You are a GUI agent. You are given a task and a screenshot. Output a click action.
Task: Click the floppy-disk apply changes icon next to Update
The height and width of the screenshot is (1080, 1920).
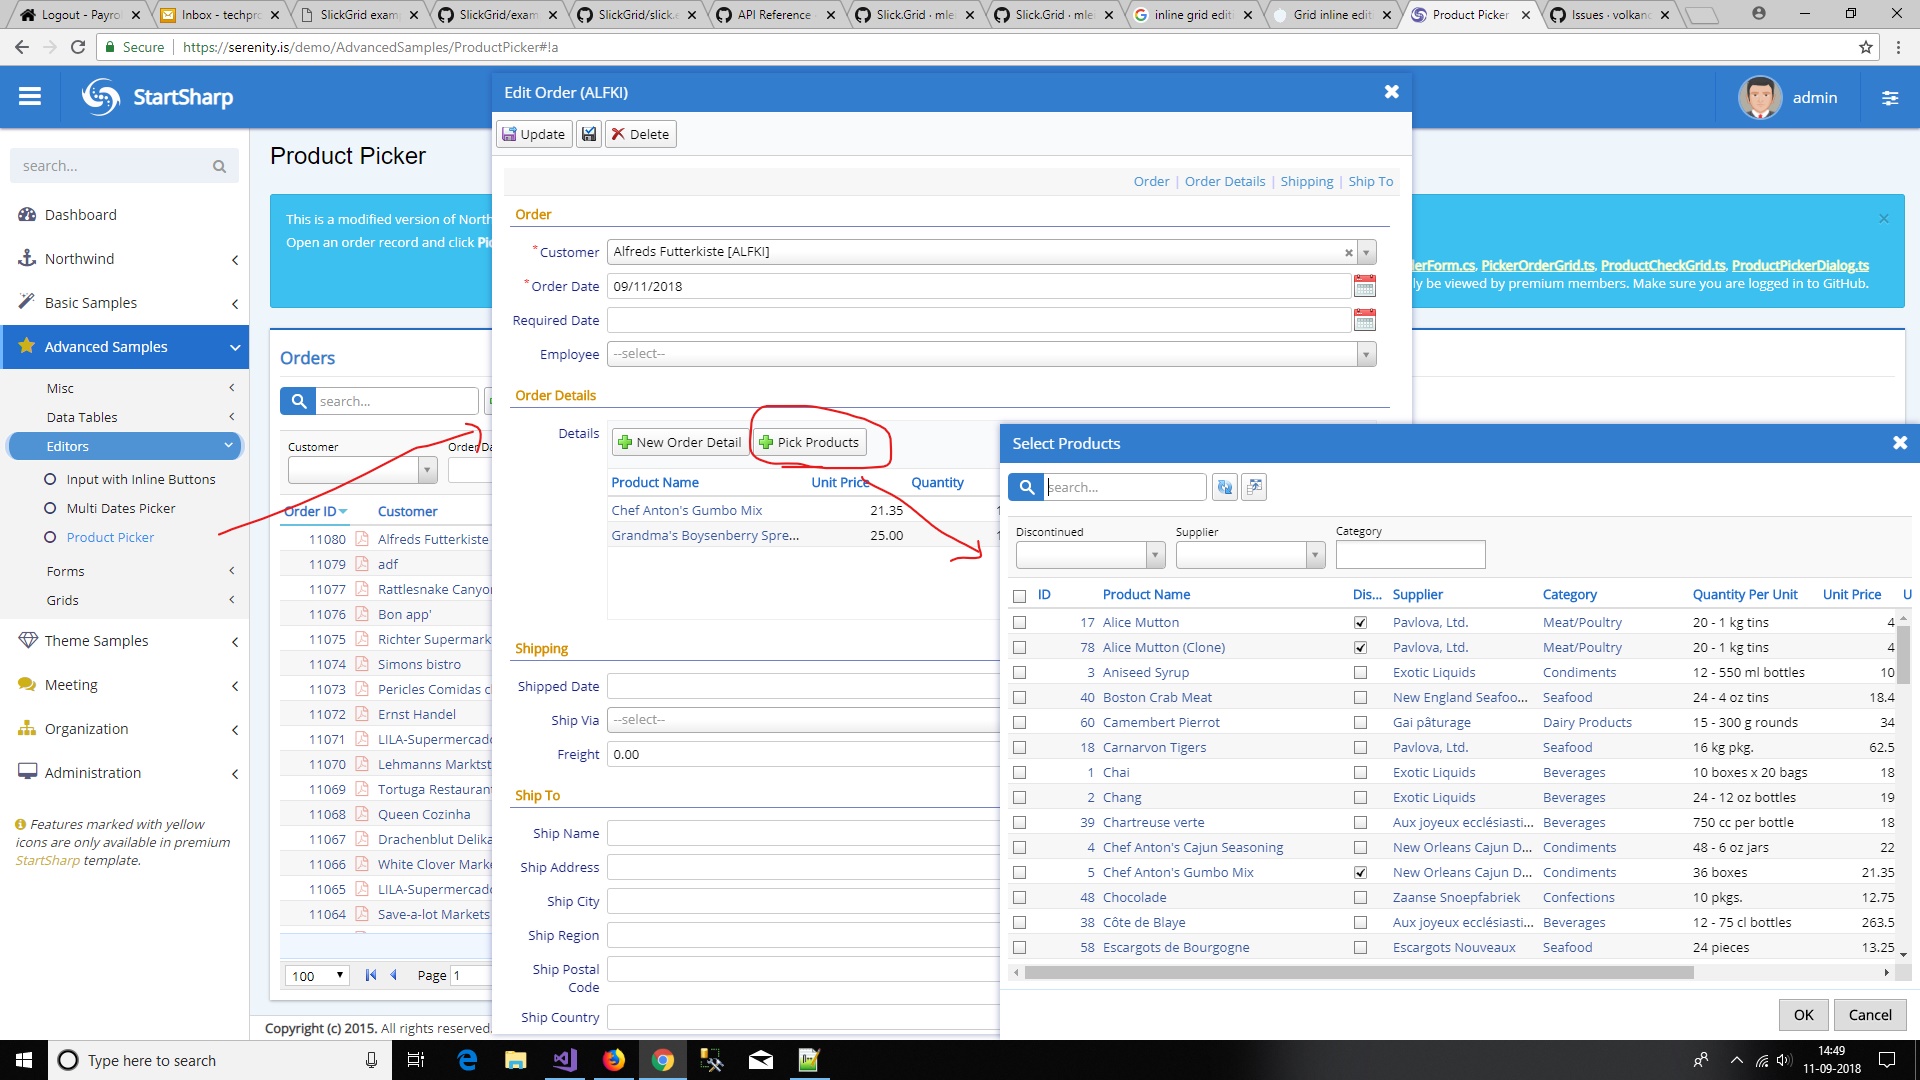pos(589,134)
